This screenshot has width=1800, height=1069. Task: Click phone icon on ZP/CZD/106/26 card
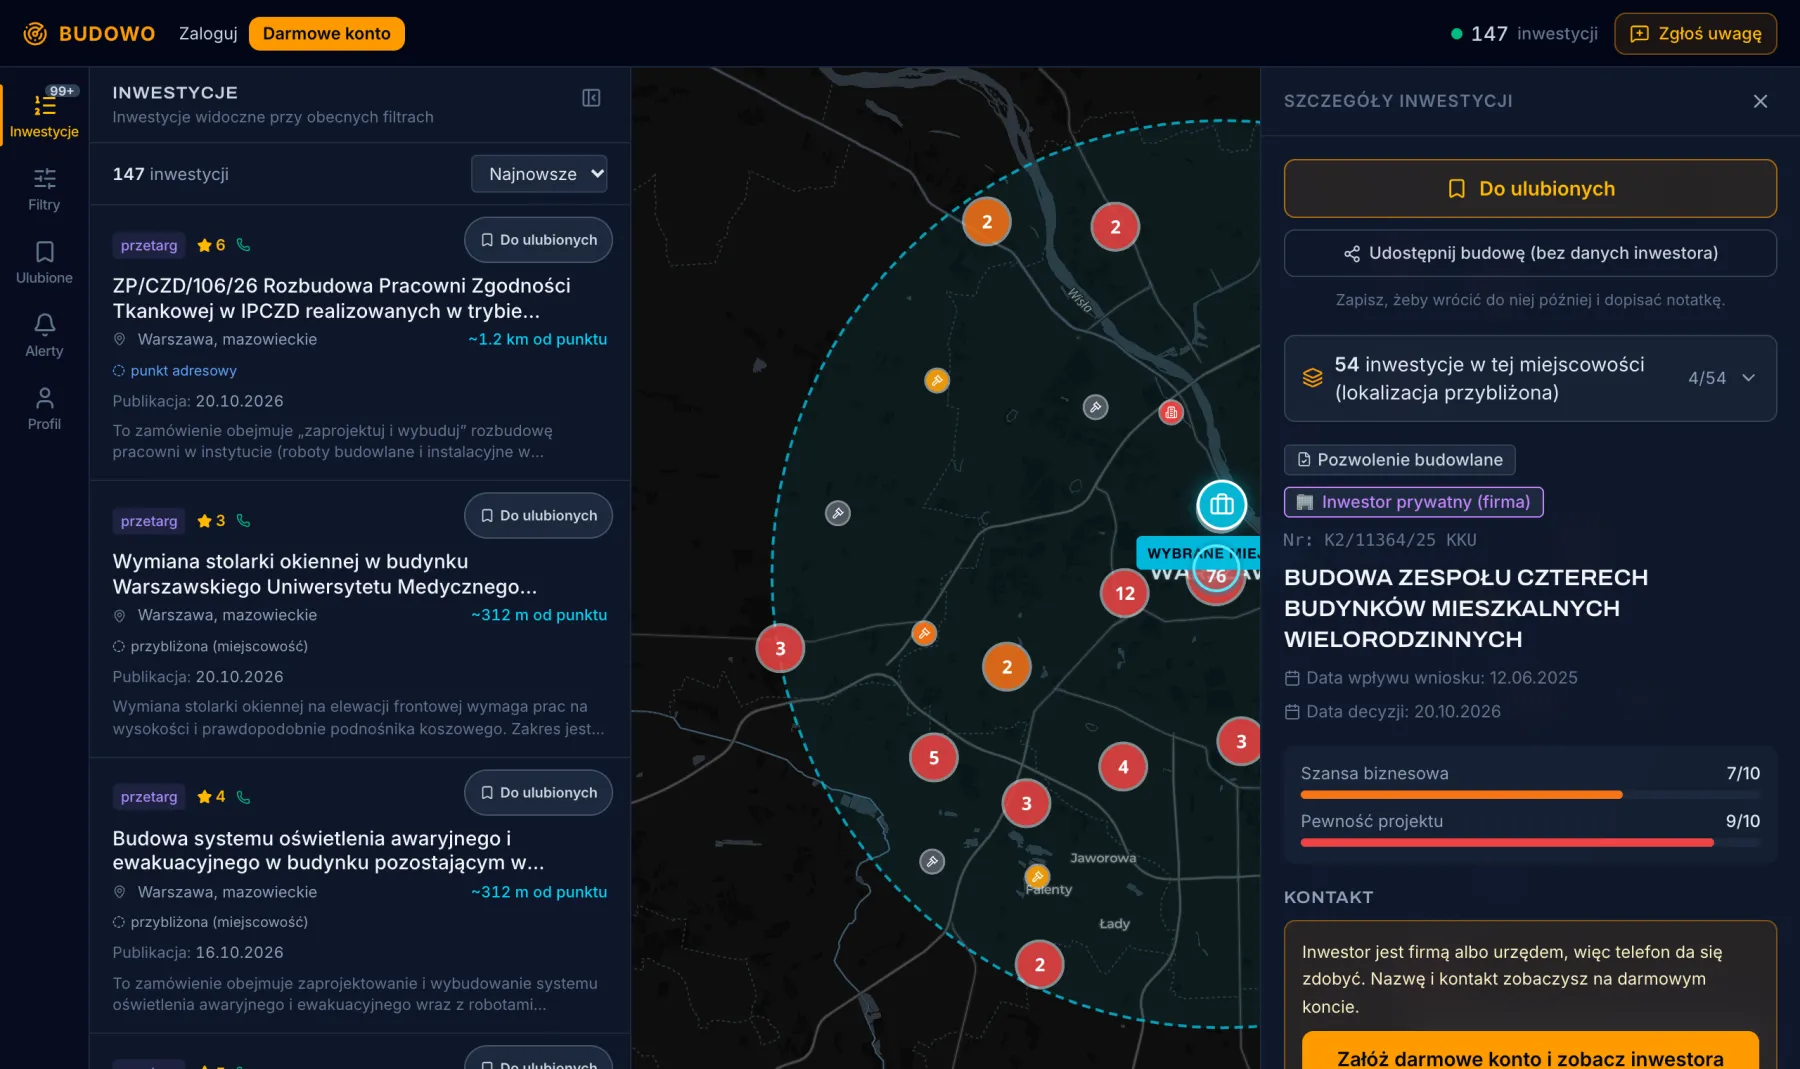(x=243, y=245)
